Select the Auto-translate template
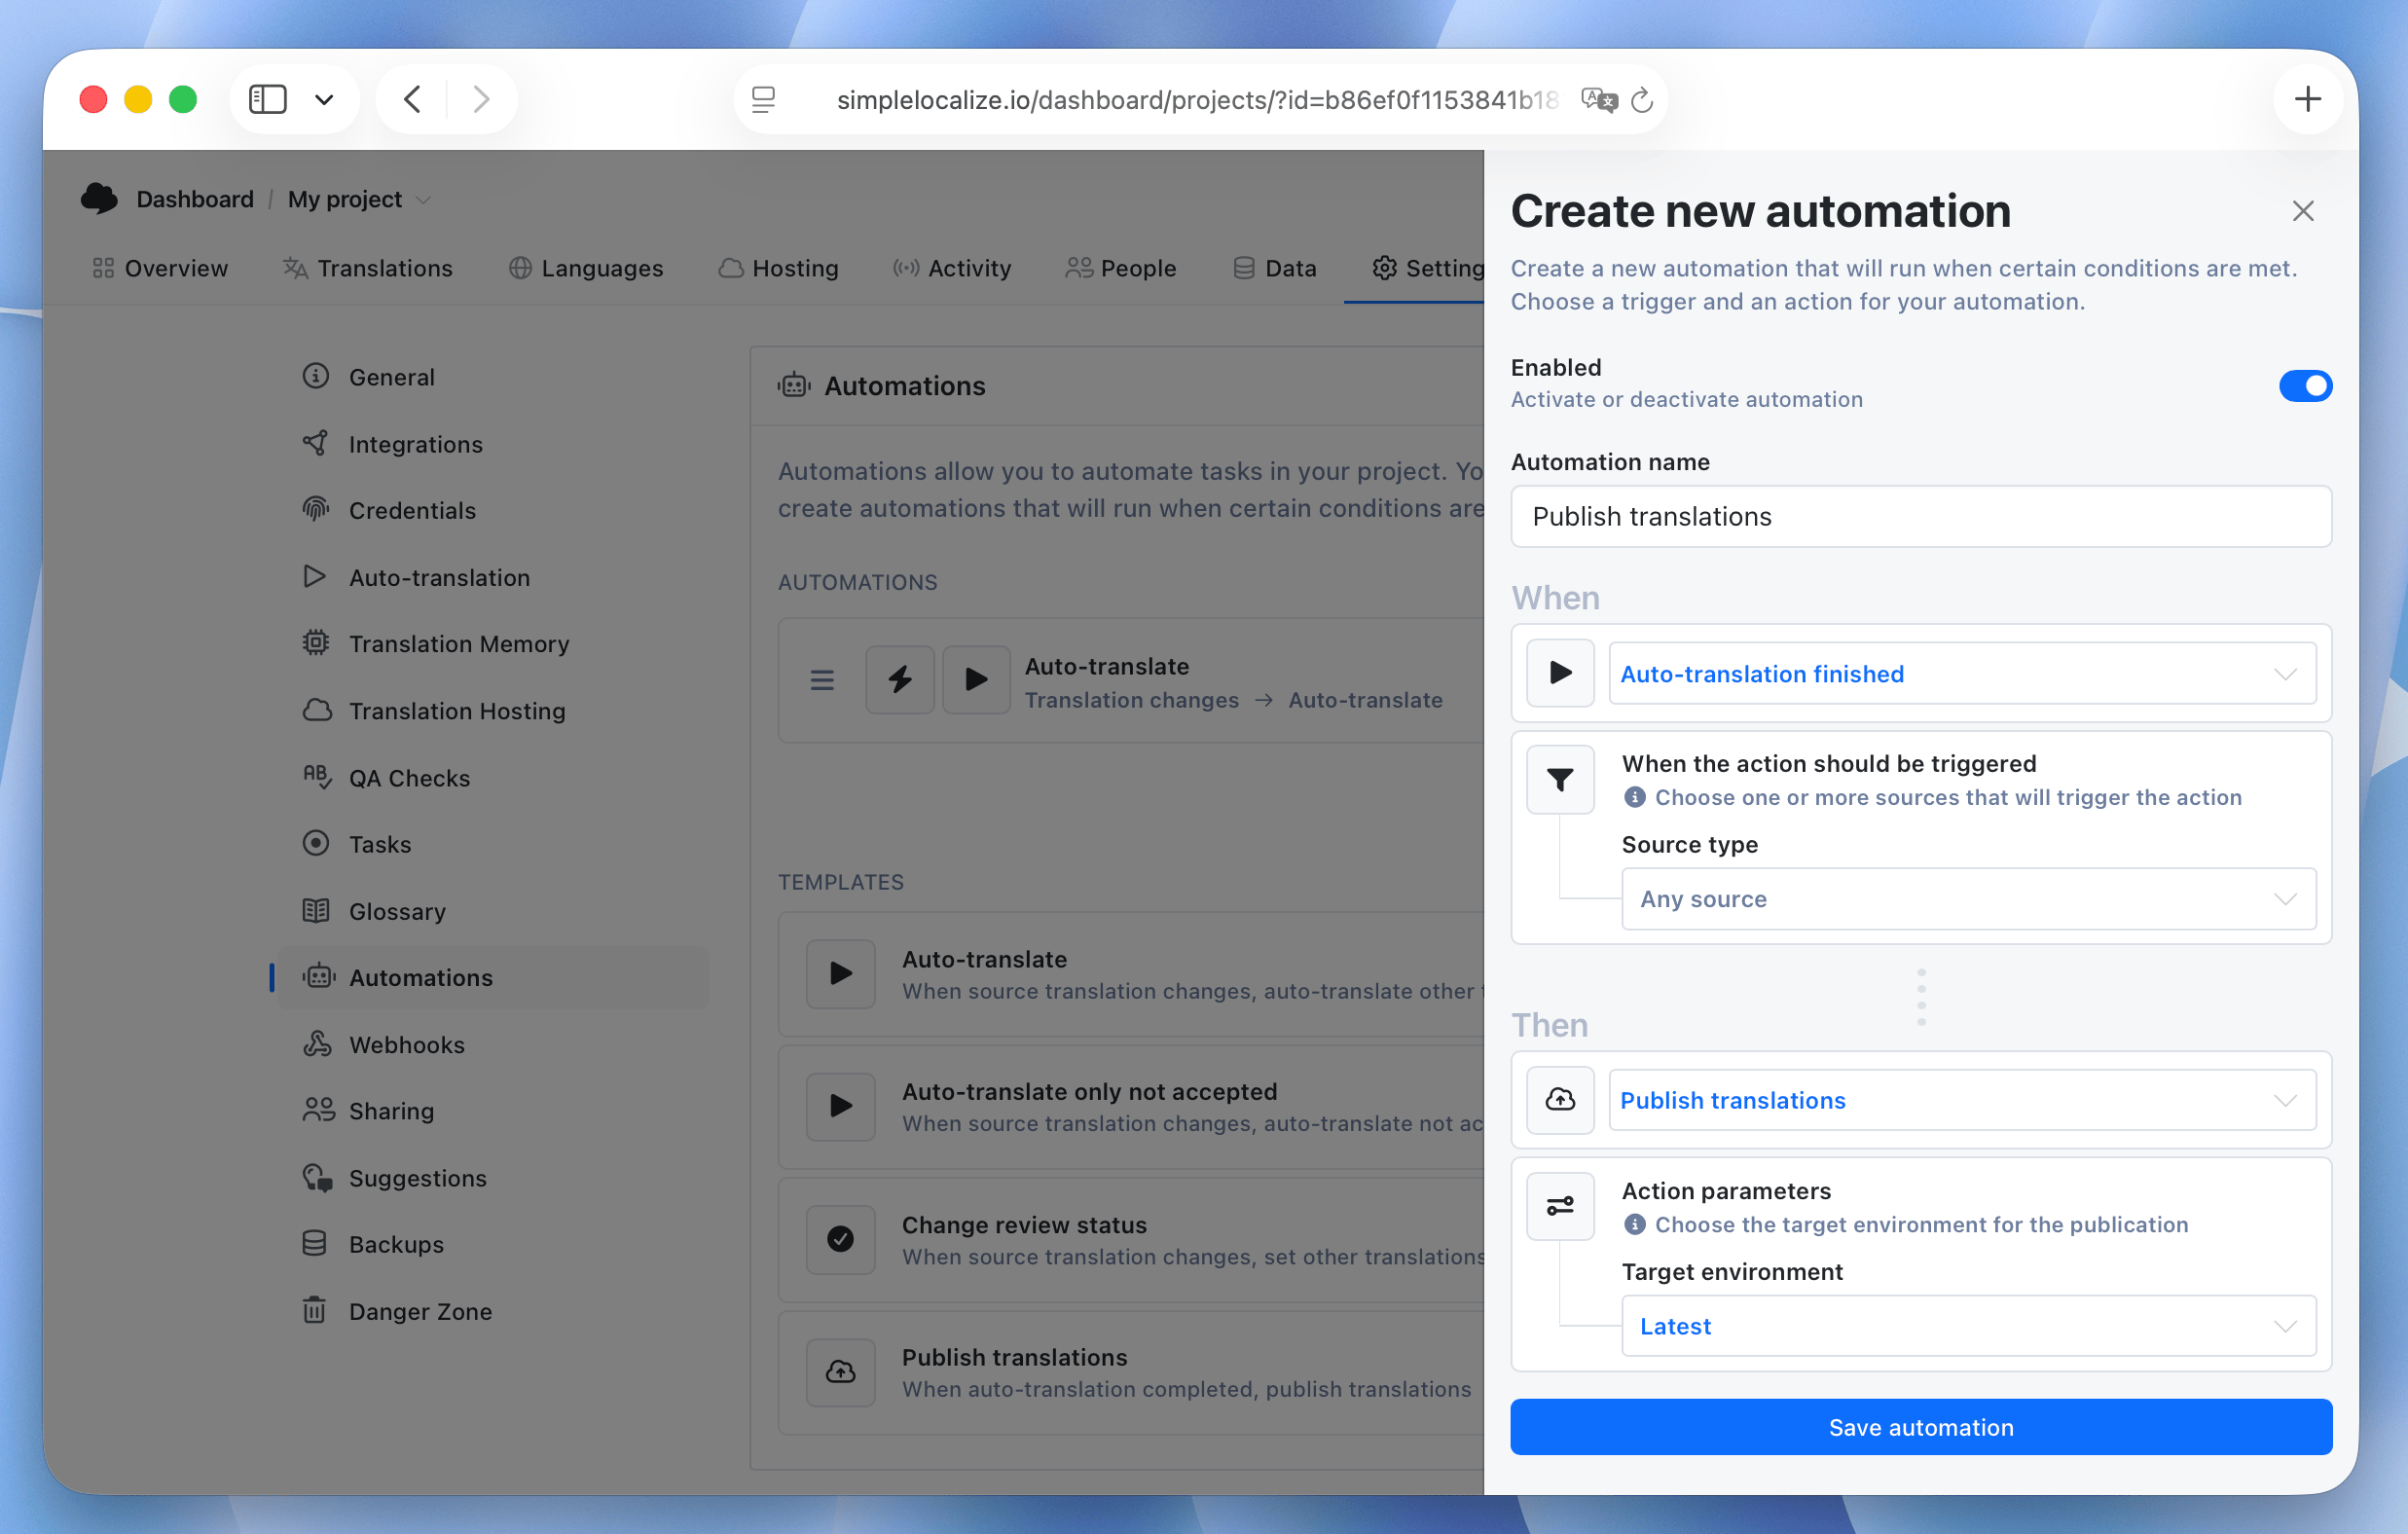Viewport: 2408px width, 1534px height. click(1131, 974)
